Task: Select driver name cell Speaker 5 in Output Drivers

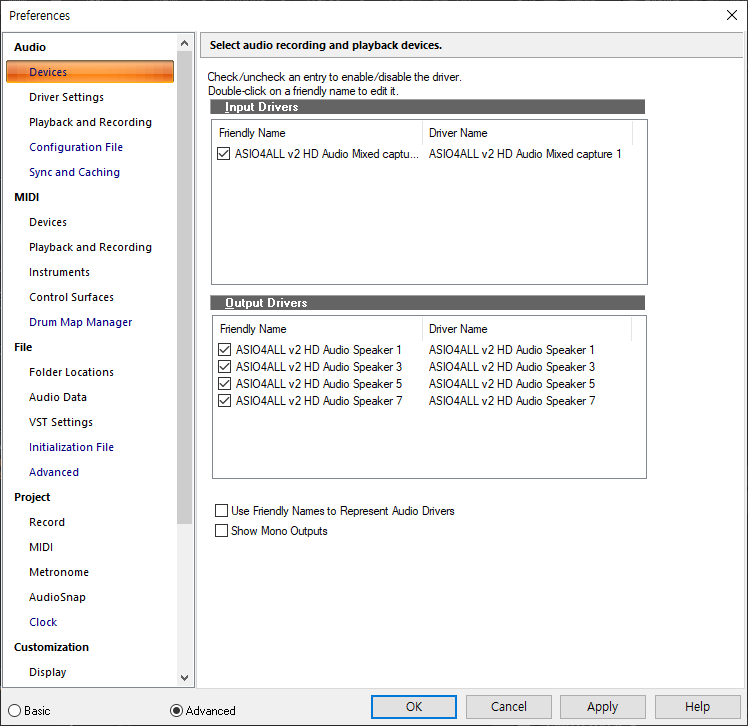Action: (512, 384)
